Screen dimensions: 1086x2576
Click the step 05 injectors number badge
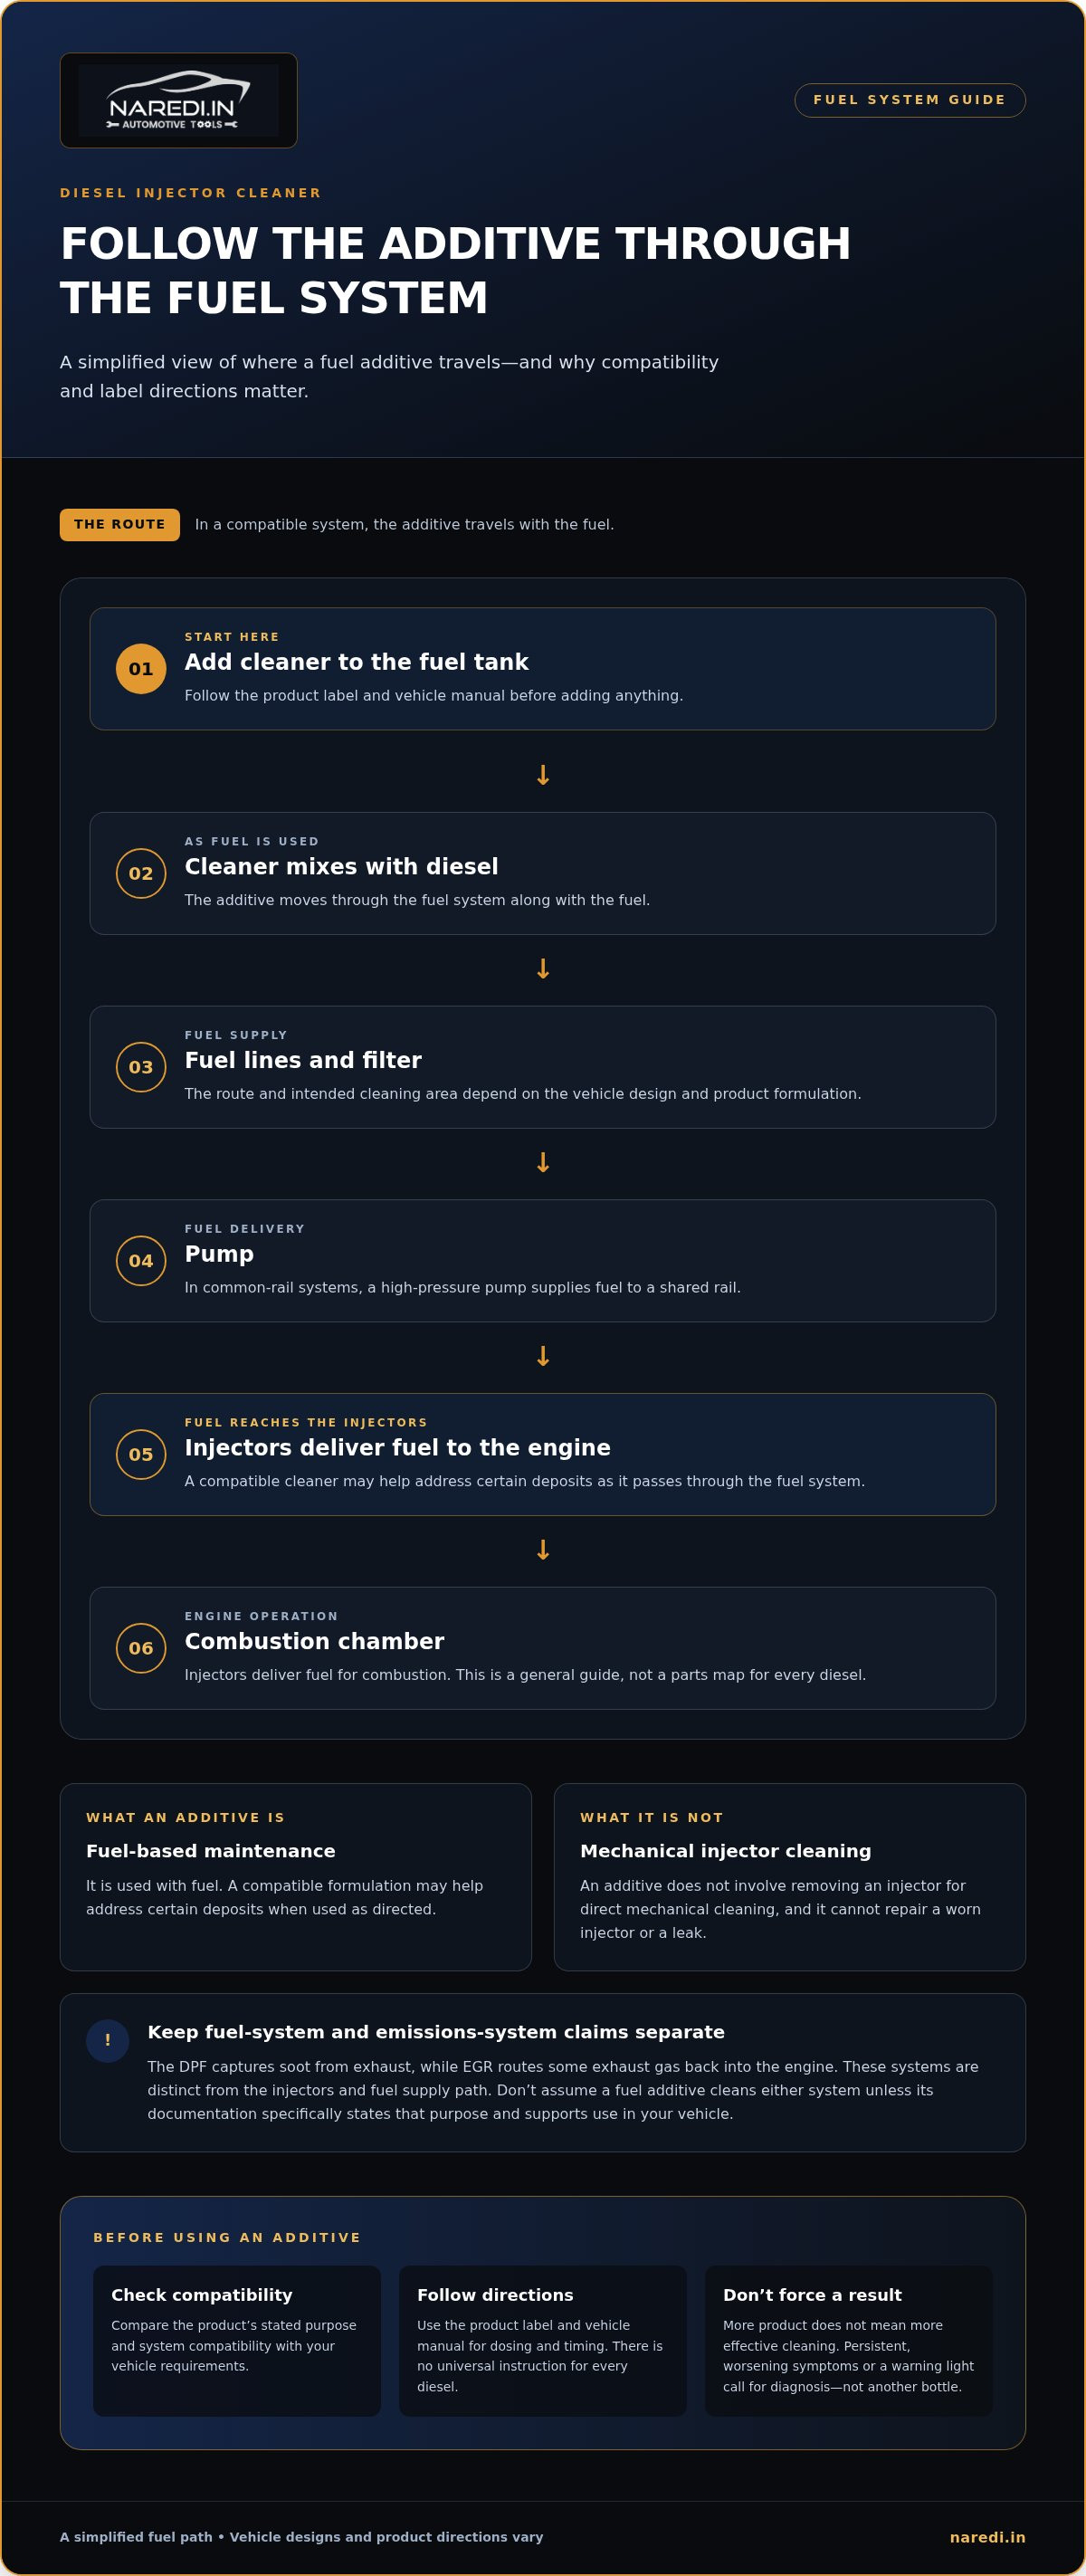[x=141, y=1454]
